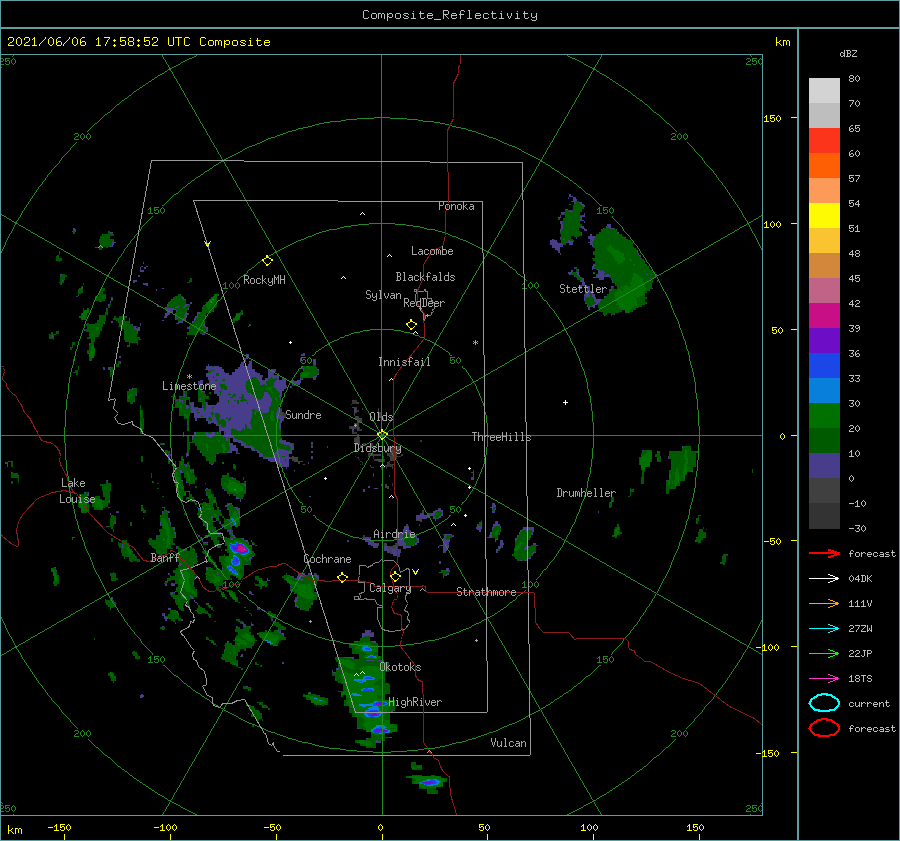Click the cyan current ellipse legend icon
Viewport: 900px width, 841px height.
pyautogui.click(x=824, y=703)
